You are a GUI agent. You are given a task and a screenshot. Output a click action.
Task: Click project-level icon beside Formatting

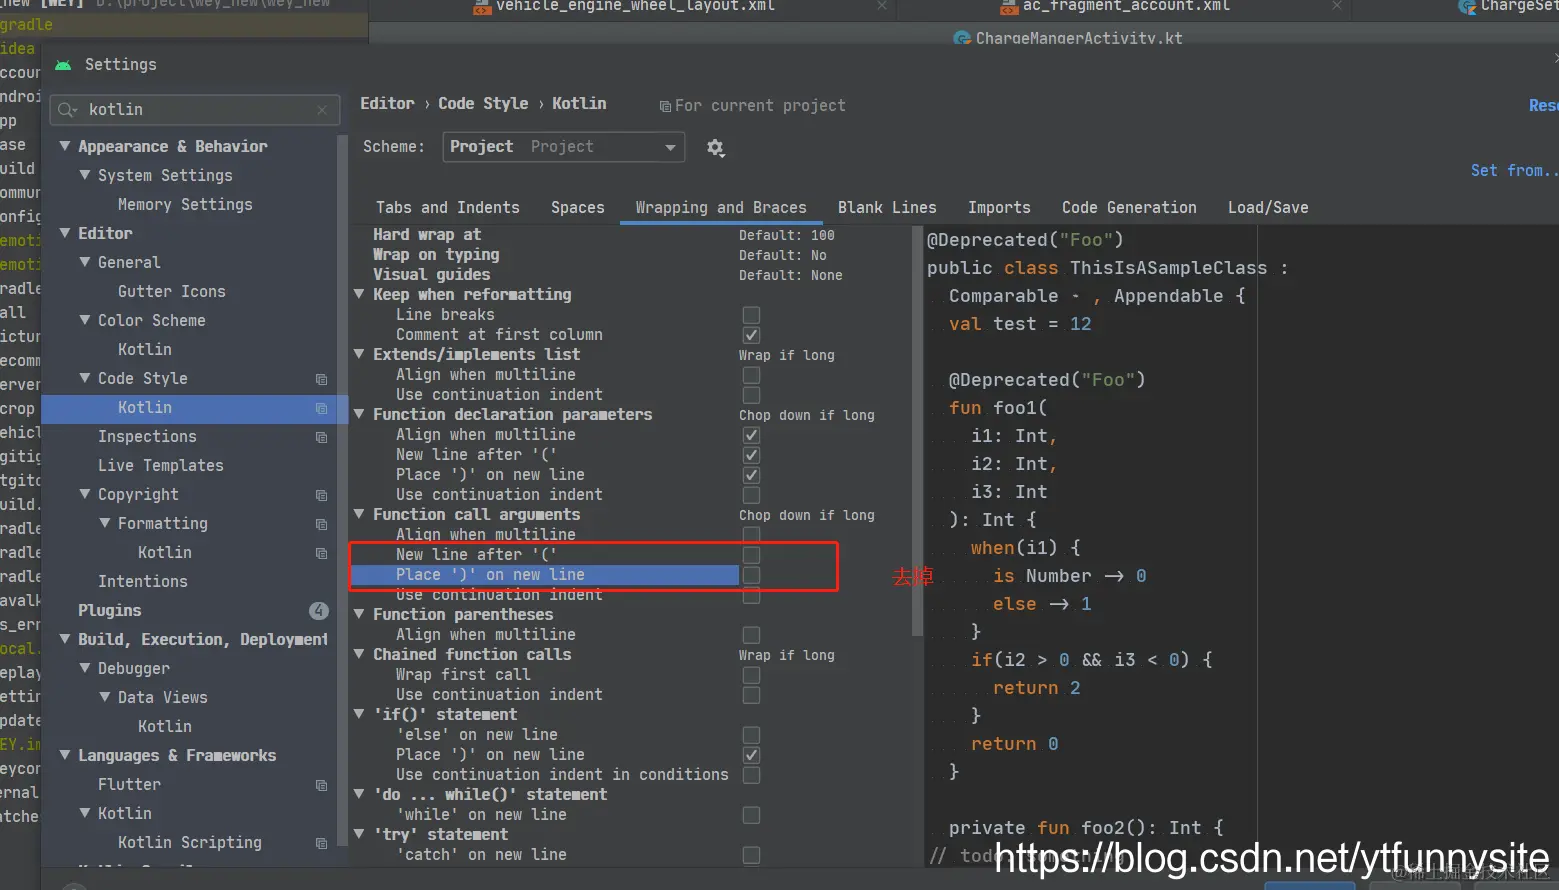pos(321,524)
